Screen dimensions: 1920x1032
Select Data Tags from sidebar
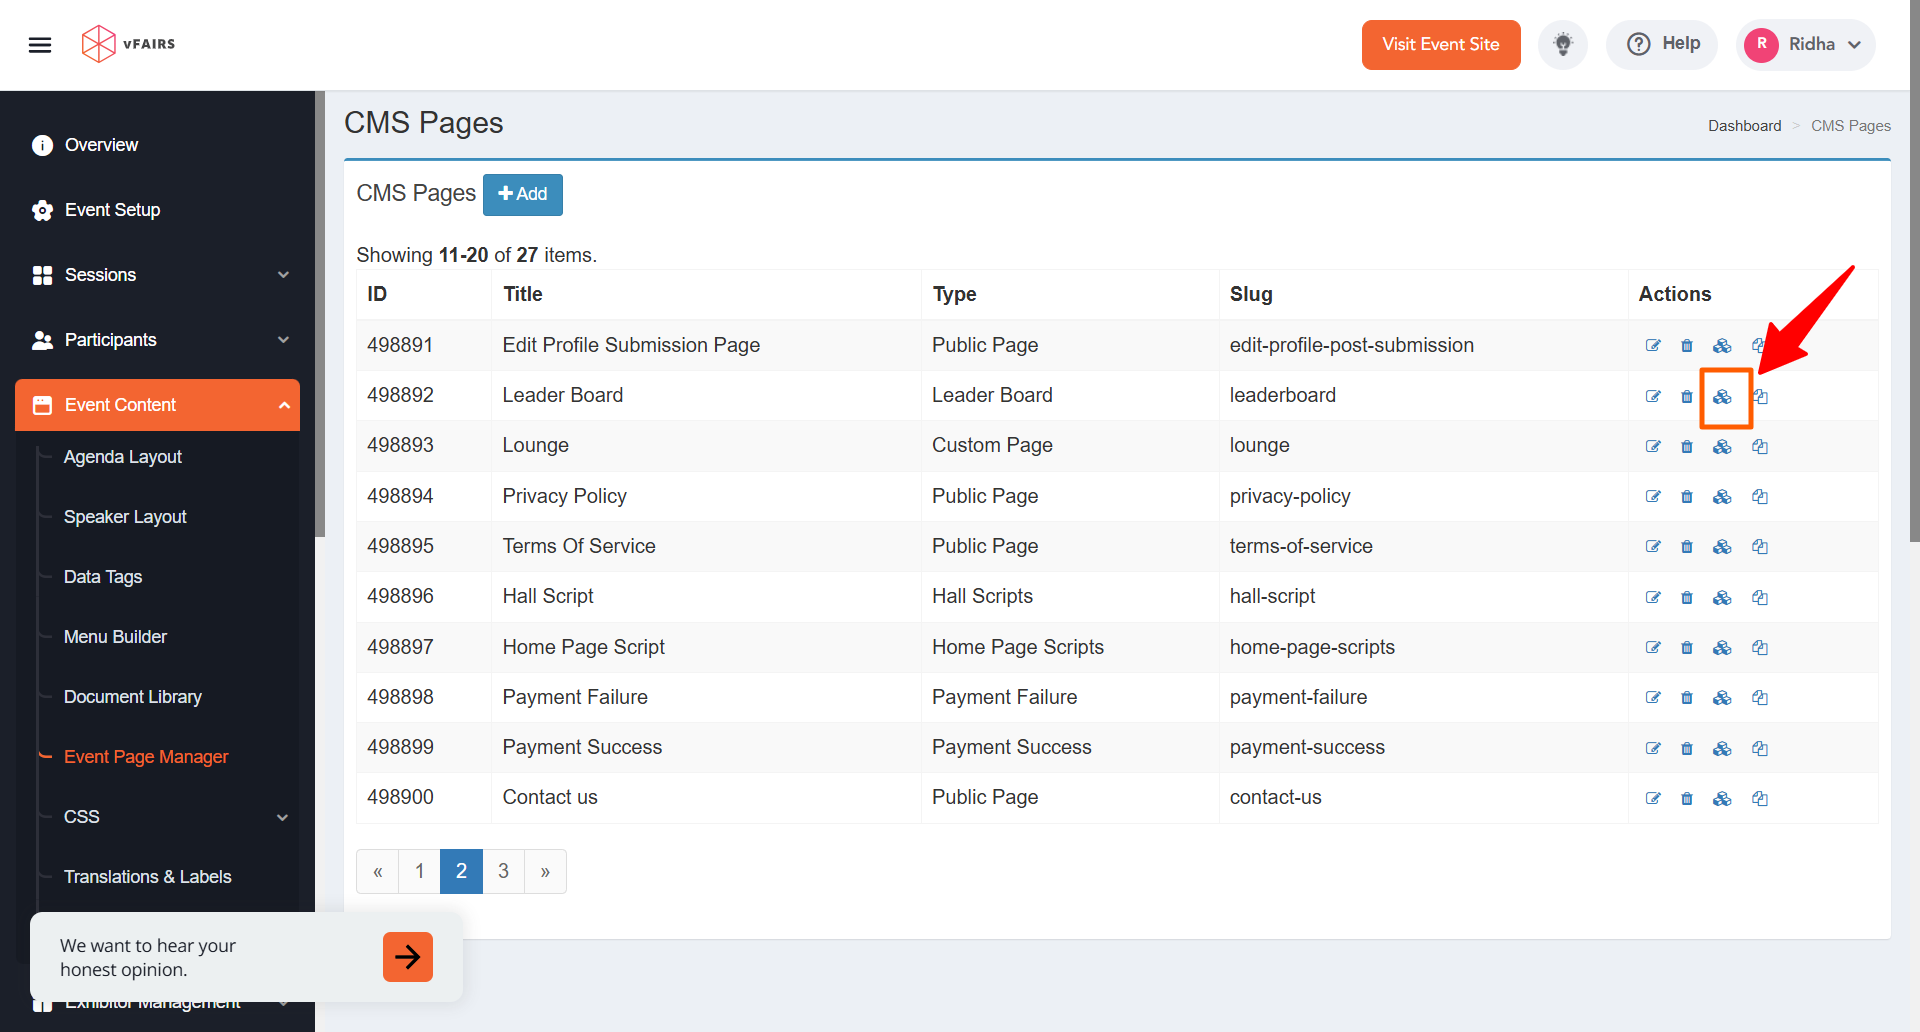click(103, 577)
